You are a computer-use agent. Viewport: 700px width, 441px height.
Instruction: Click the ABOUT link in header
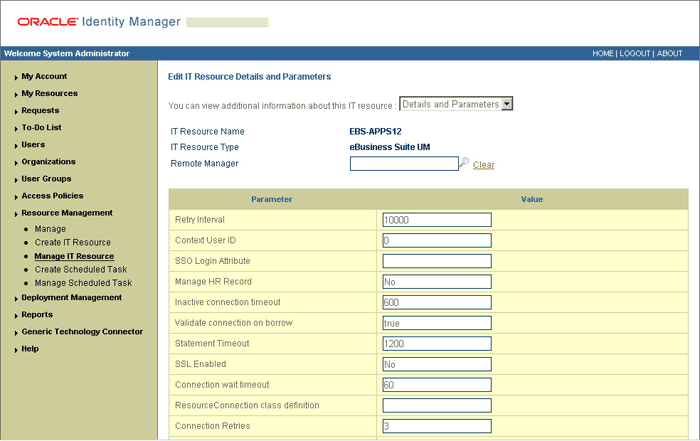669,54
